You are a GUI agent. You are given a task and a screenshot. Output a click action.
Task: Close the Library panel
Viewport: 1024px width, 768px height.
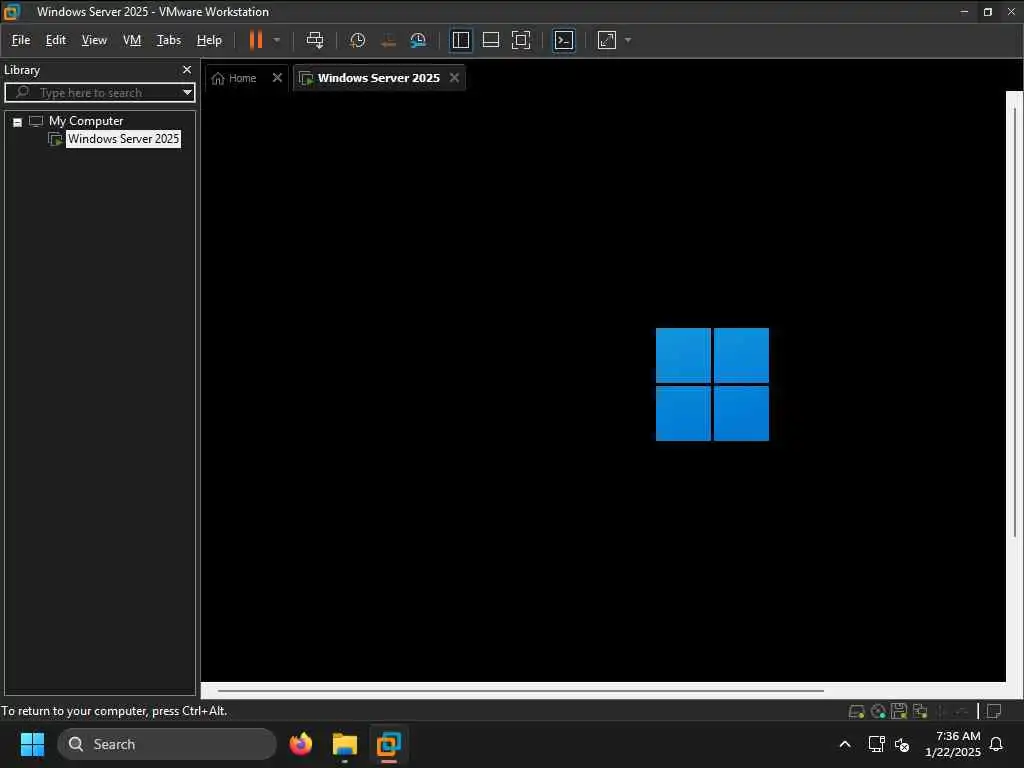click(x=187, y=69)
